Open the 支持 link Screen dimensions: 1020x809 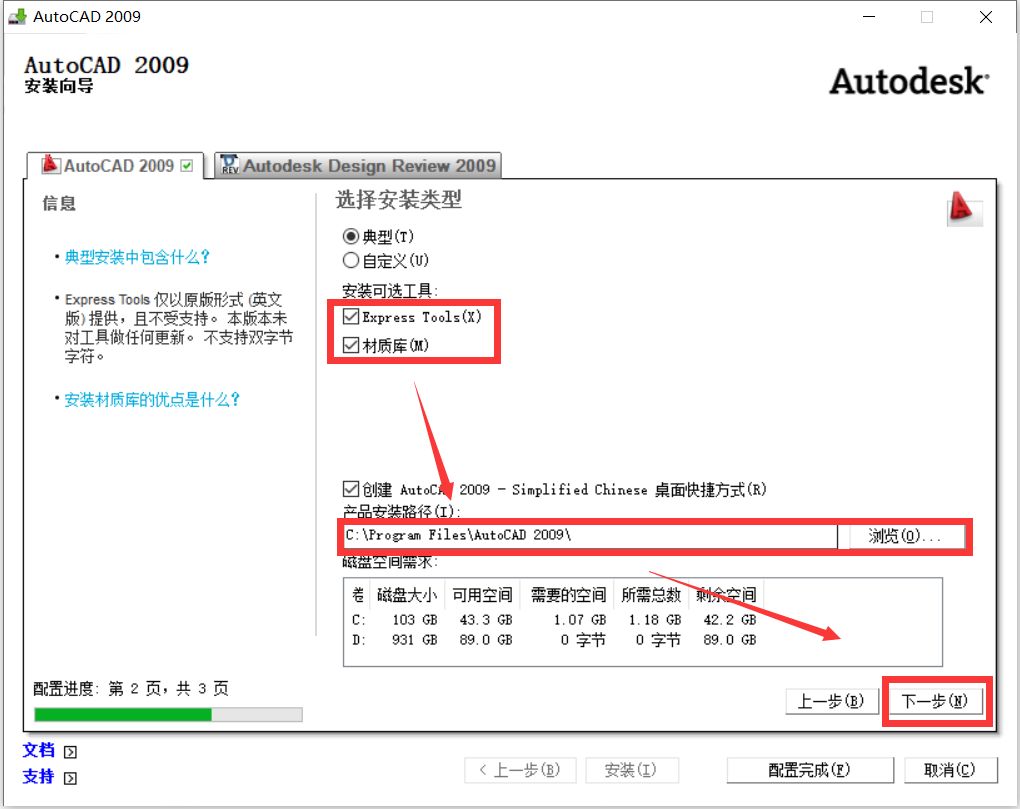(x=38, y=776)
